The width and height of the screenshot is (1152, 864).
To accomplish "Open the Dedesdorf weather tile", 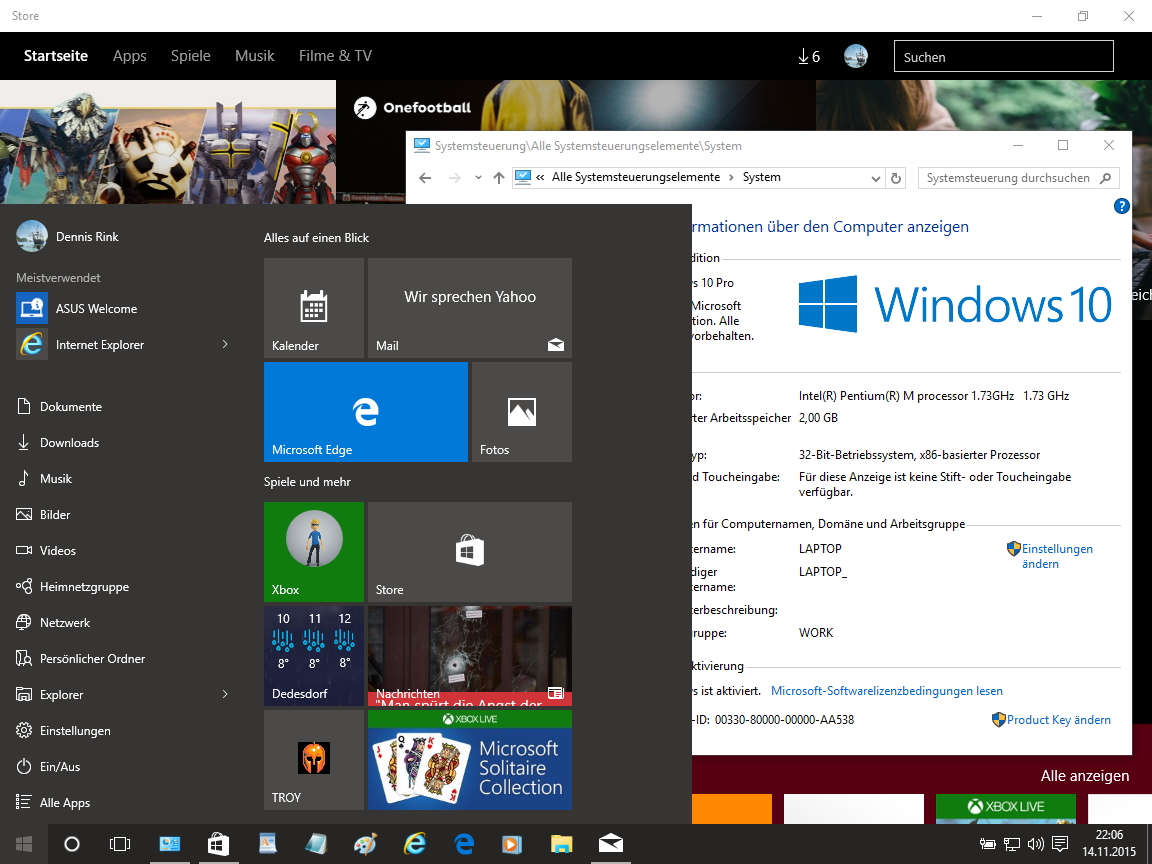I will click(x=314, y=656).
